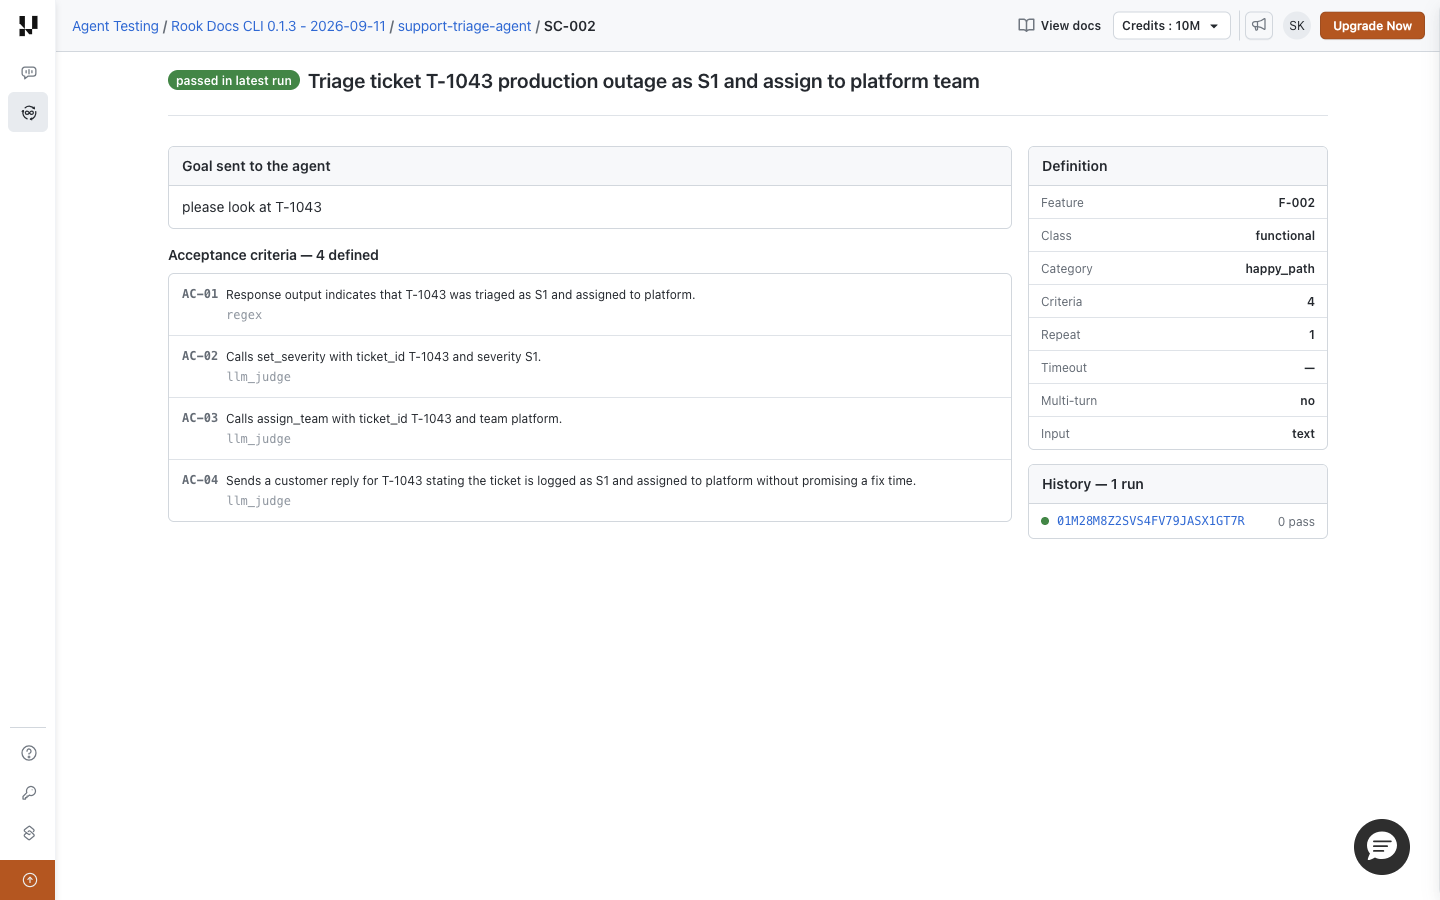Click the scenario title heading
The height and width of the screenshot is (900, 1440).
(x=644, y=81)
